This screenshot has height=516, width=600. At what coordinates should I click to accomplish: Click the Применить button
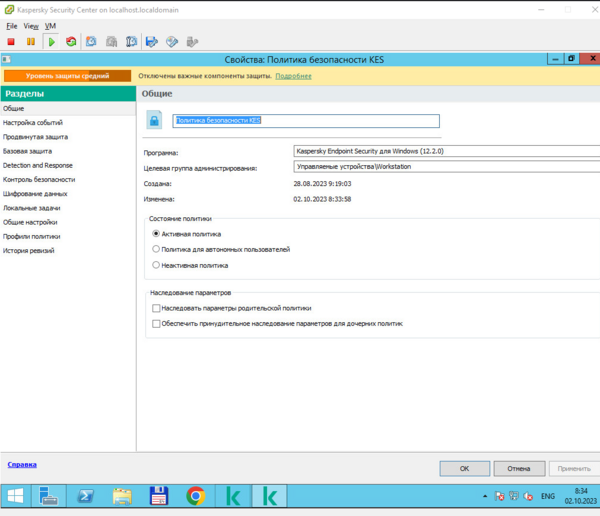pyautogui.click(x=574, y=469)
